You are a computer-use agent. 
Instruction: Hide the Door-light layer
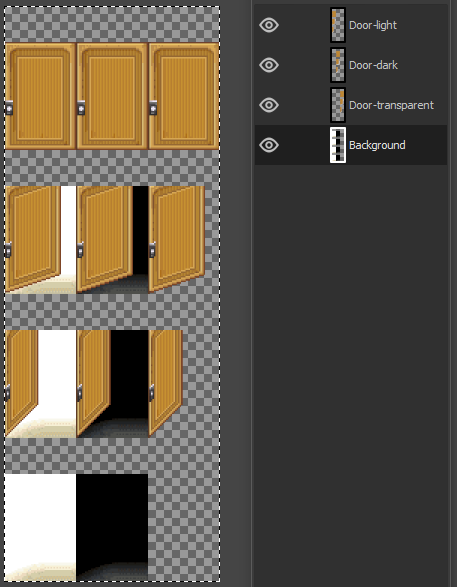coord(269,25)
